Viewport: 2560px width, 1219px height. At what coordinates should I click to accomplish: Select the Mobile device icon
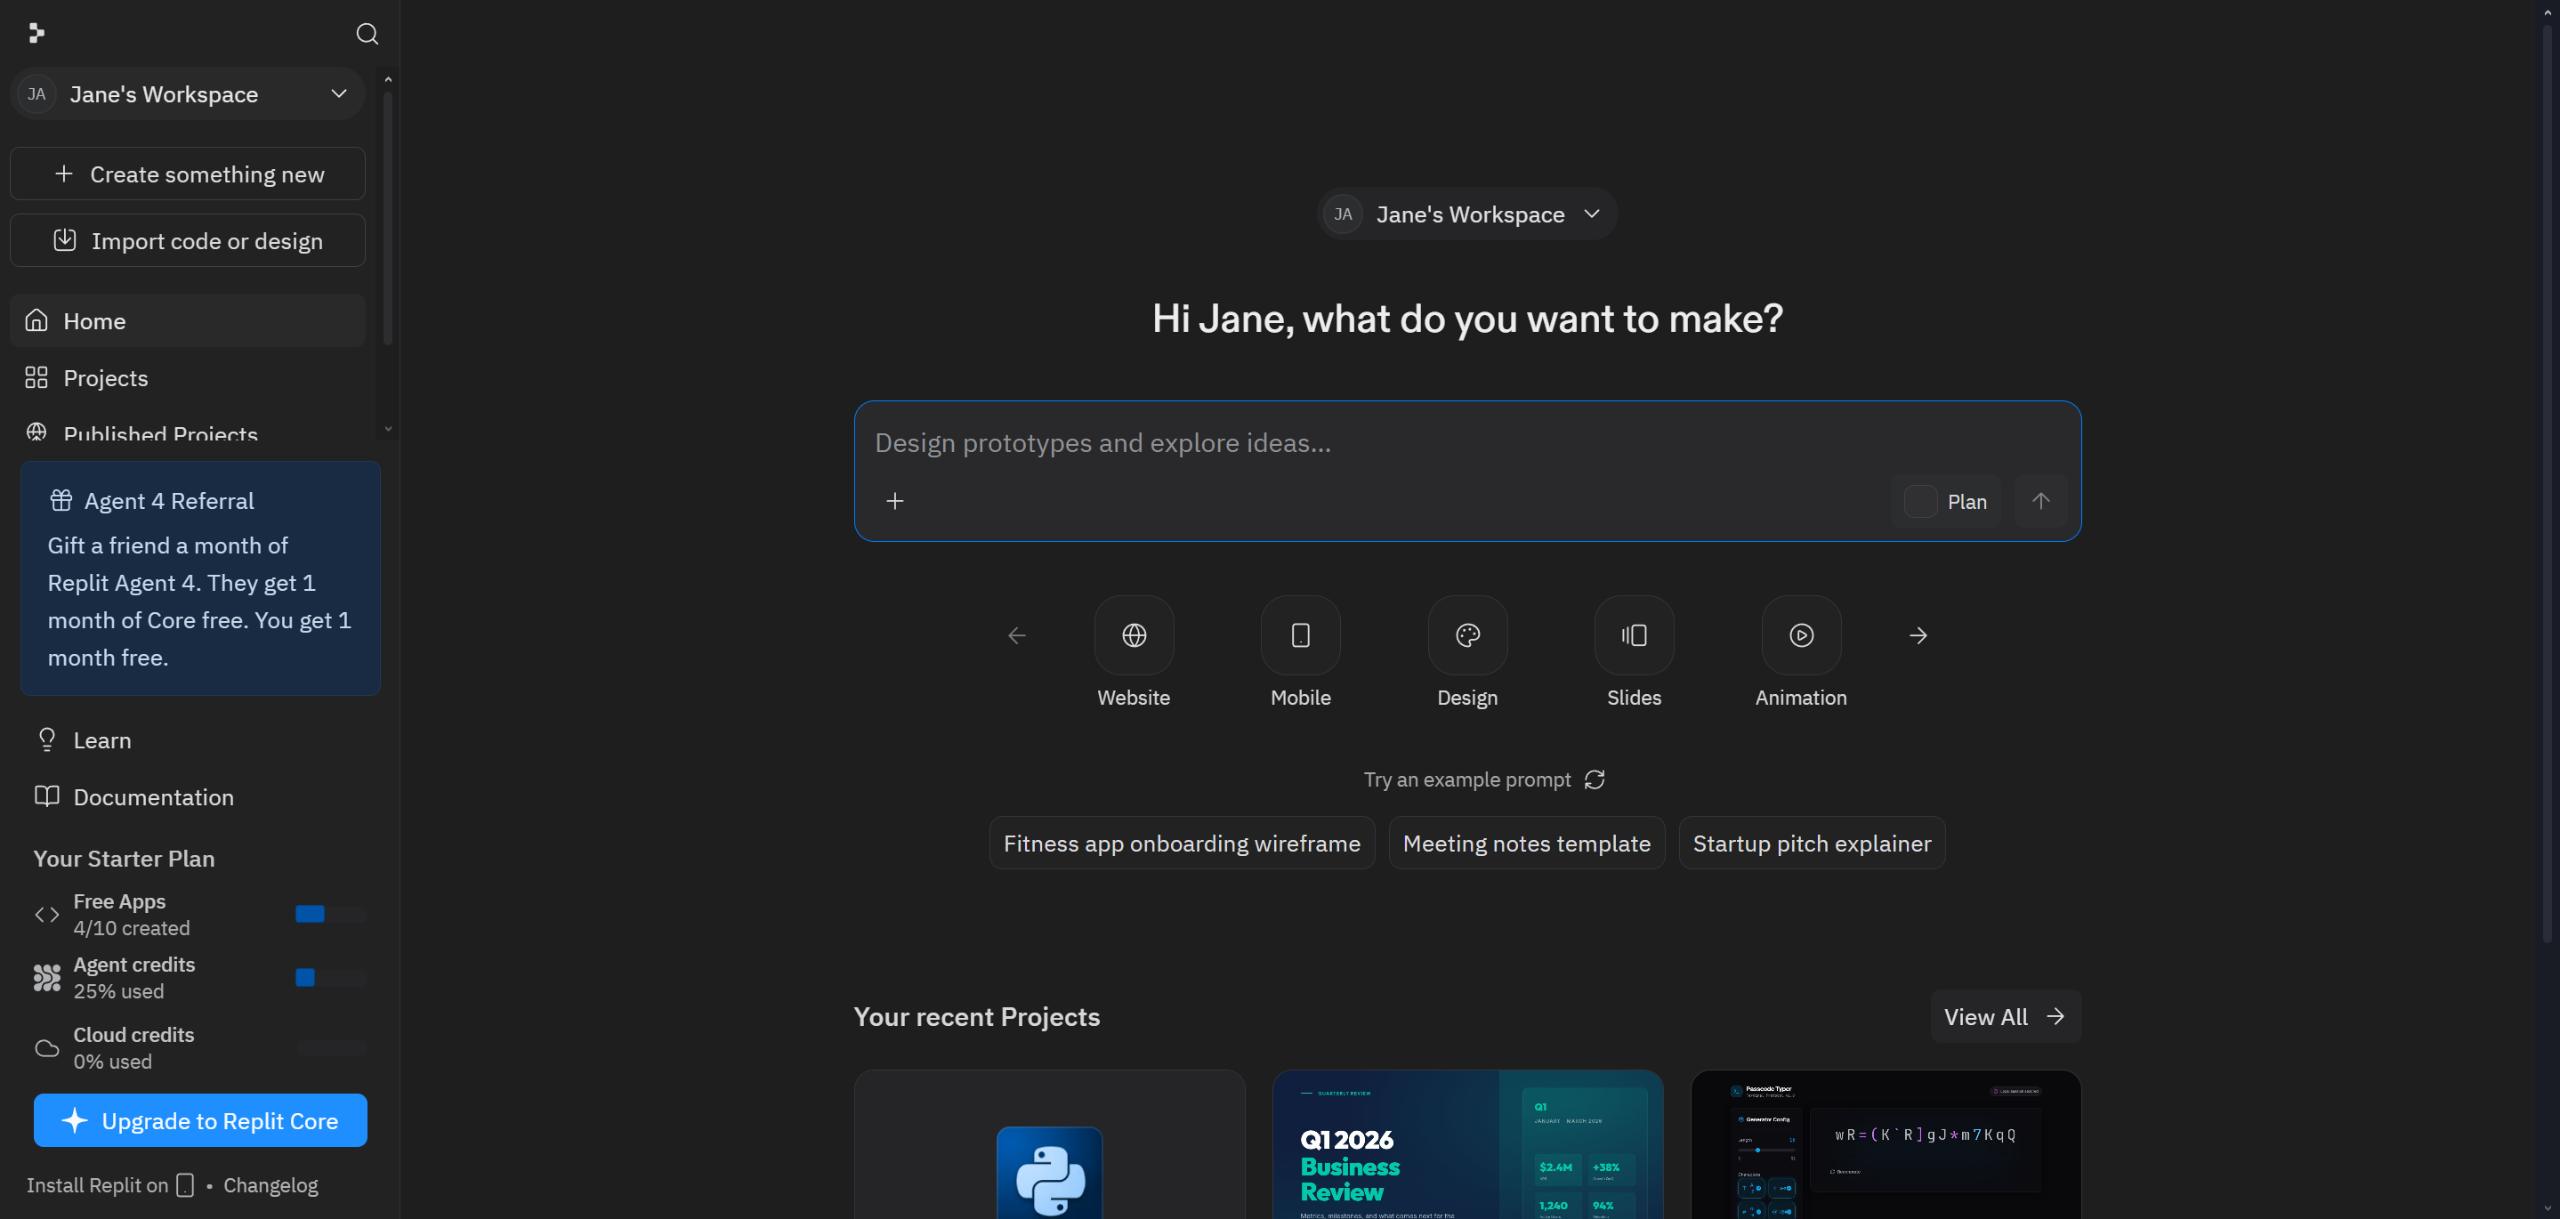1300,635
